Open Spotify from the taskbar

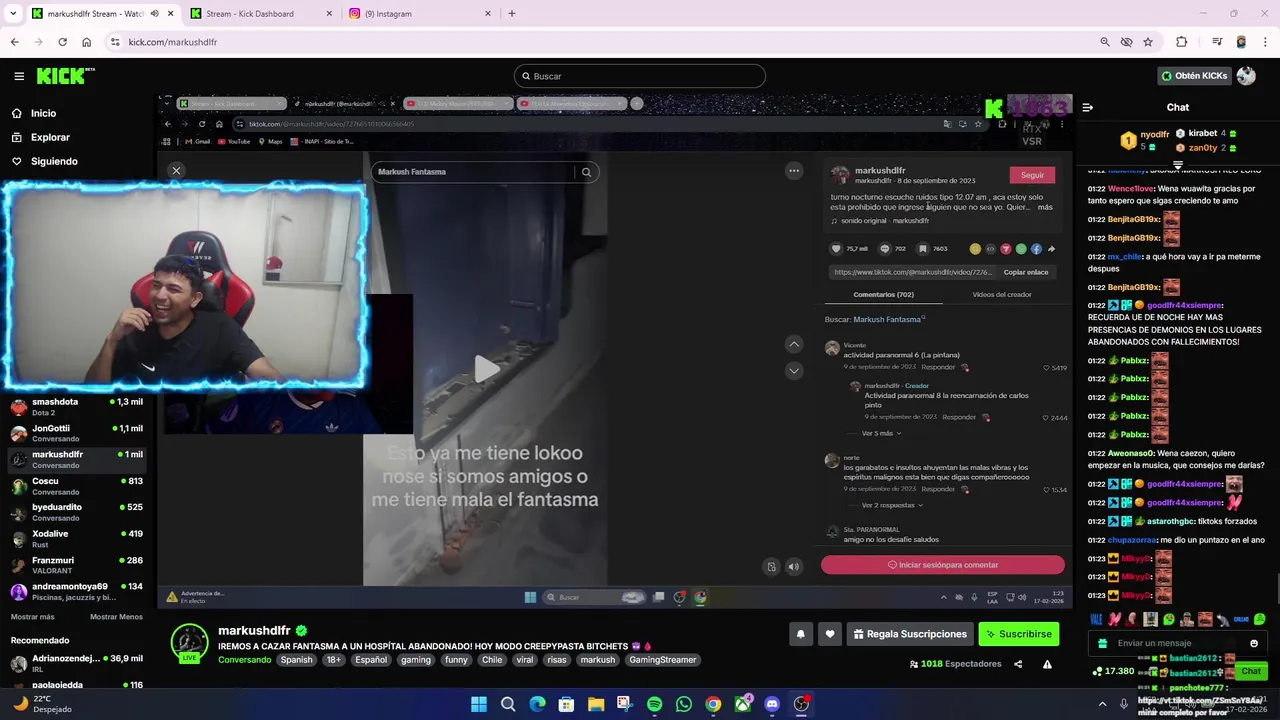pos(654,704)
